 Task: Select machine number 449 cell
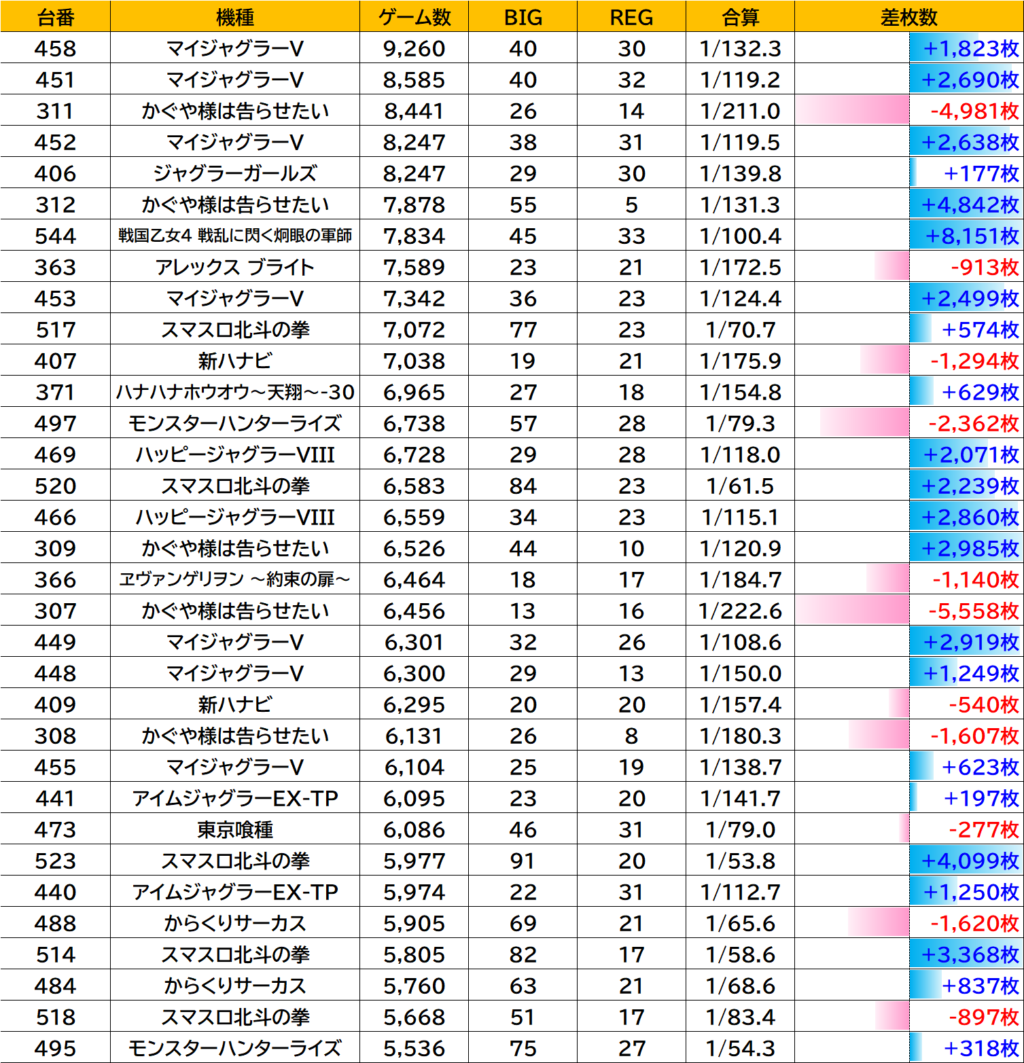[55, 641]
